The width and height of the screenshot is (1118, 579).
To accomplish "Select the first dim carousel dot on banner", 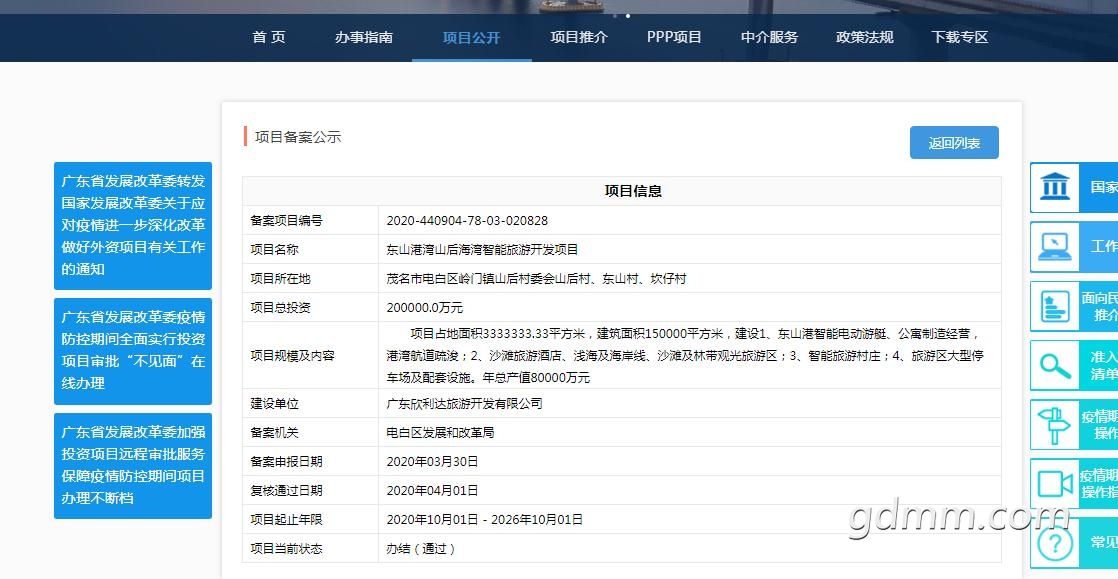I will [614, 16].
